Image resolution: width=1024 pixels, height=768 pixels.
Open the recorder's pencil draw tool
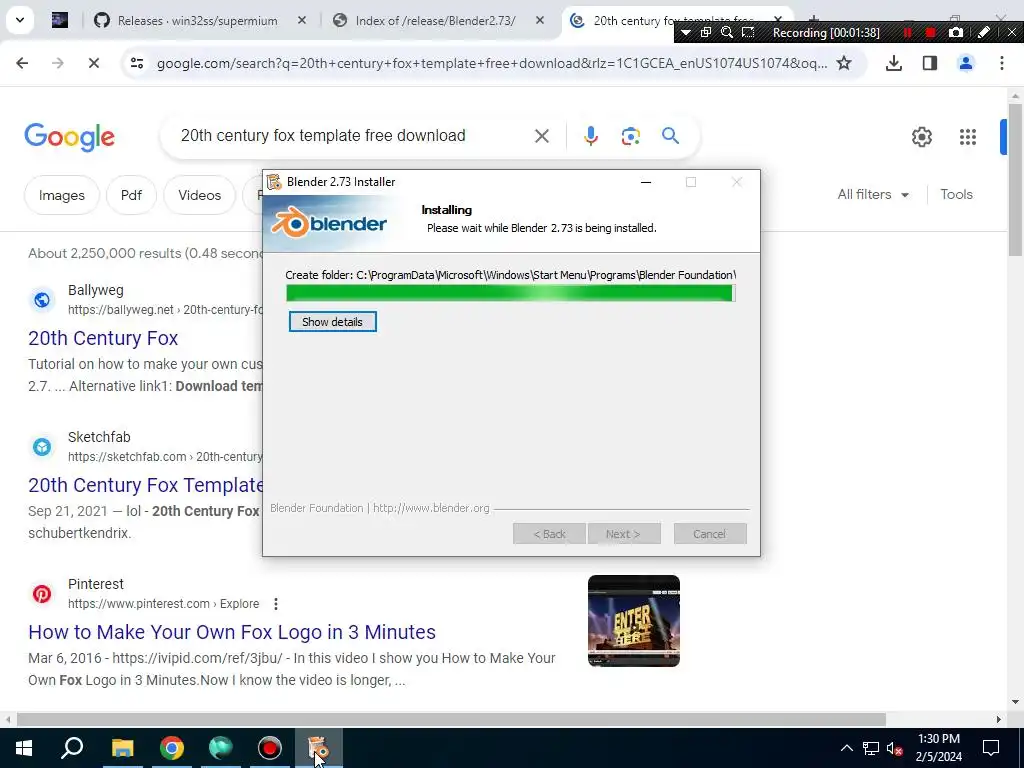(984, 33)
